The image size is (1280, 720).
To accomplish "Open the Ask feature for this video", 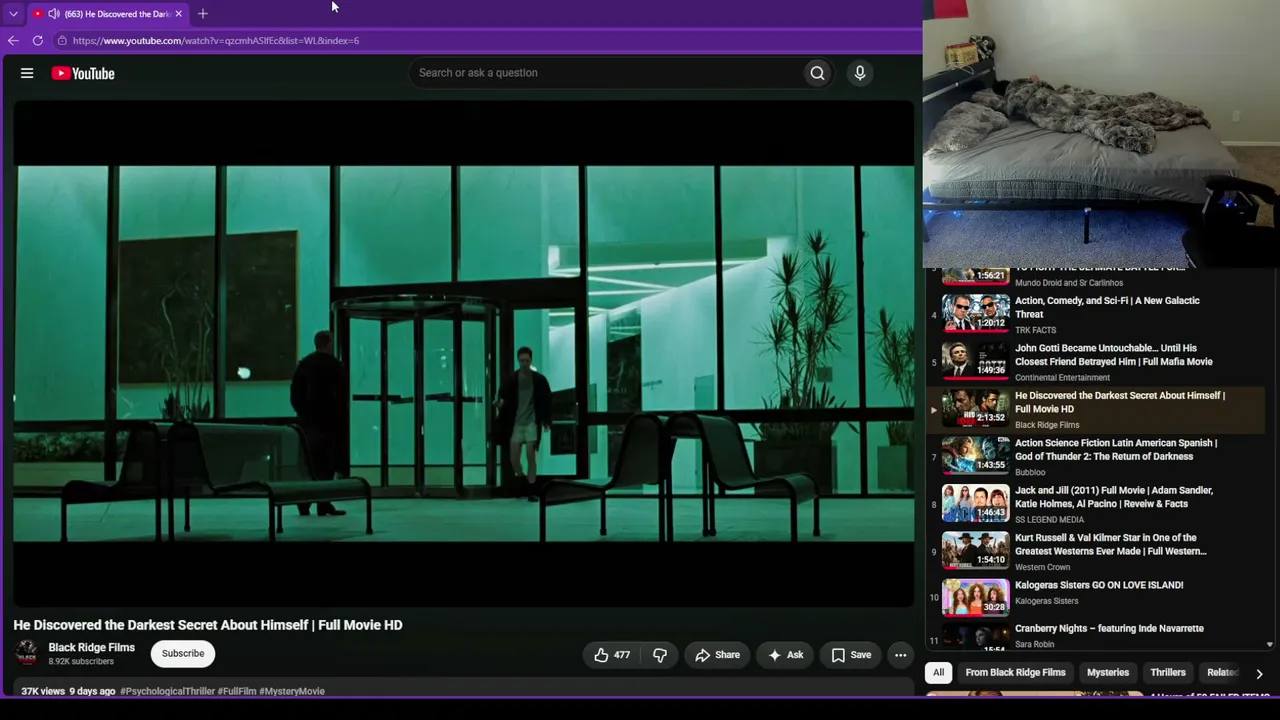I will pyautogui.click(x=786, y=655).
